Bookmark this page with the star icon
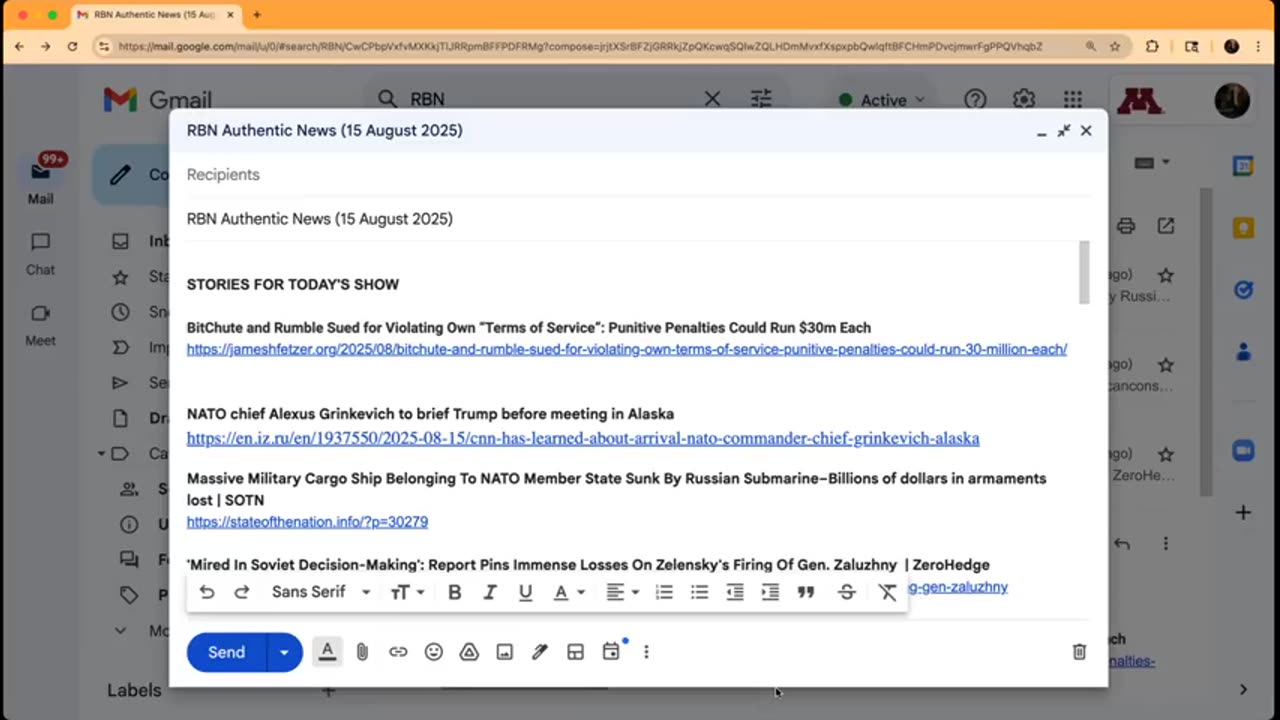The width and height of the screenshot is (1280, 720). coord(1115,46)
